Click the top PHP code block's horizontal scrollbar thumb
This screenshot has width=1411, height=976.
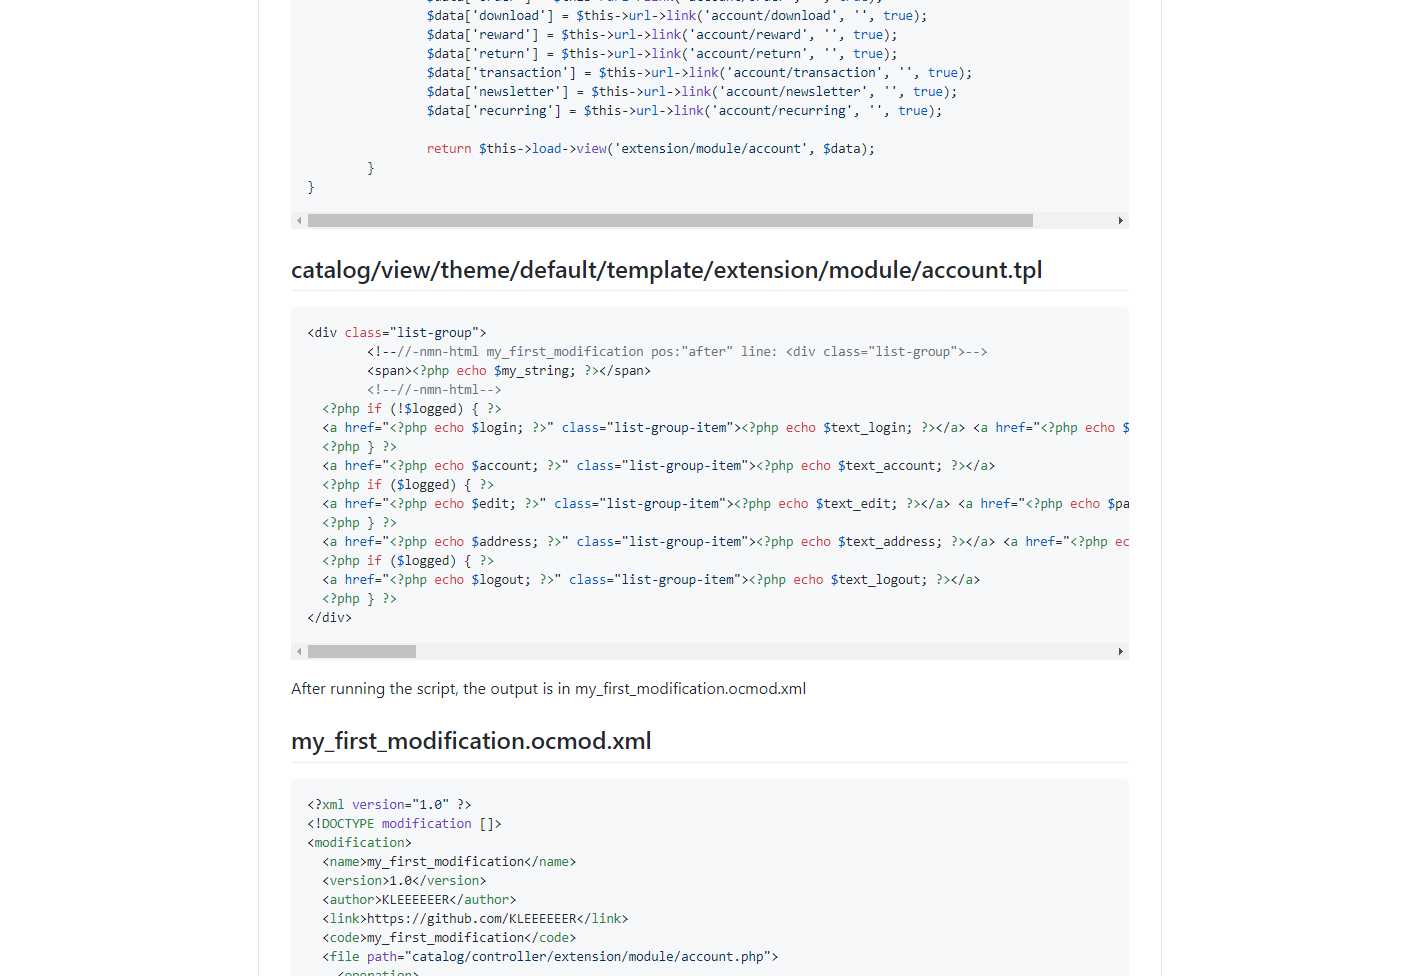(x=670, y=220)
